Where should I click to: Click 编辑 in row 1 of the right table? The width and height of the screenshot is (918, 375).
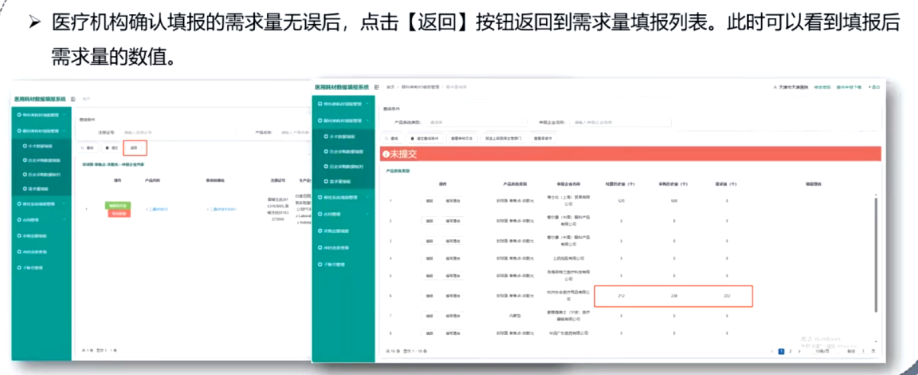[x=429, y=201]
